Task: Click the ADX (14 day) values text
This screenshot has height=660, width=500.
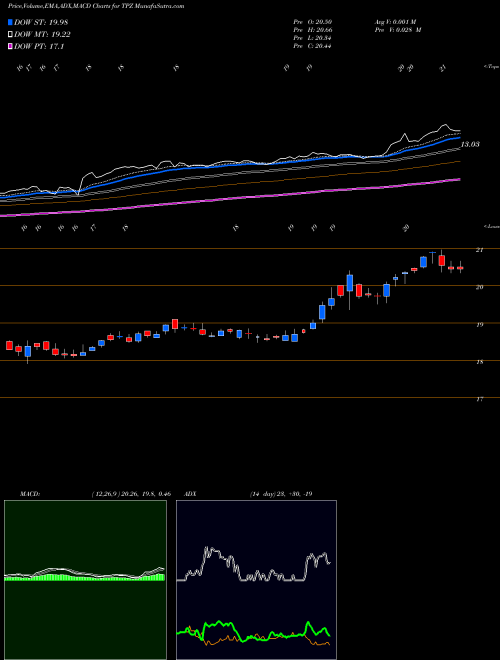Action: click(x=281, y=494)
